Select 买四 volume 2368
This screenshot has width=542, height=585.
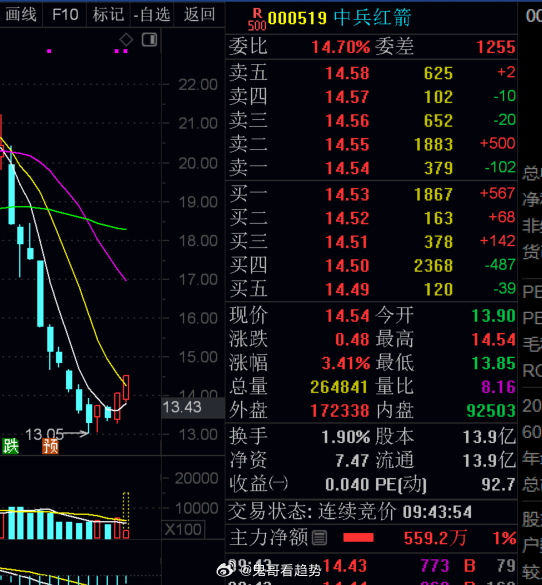433,266
